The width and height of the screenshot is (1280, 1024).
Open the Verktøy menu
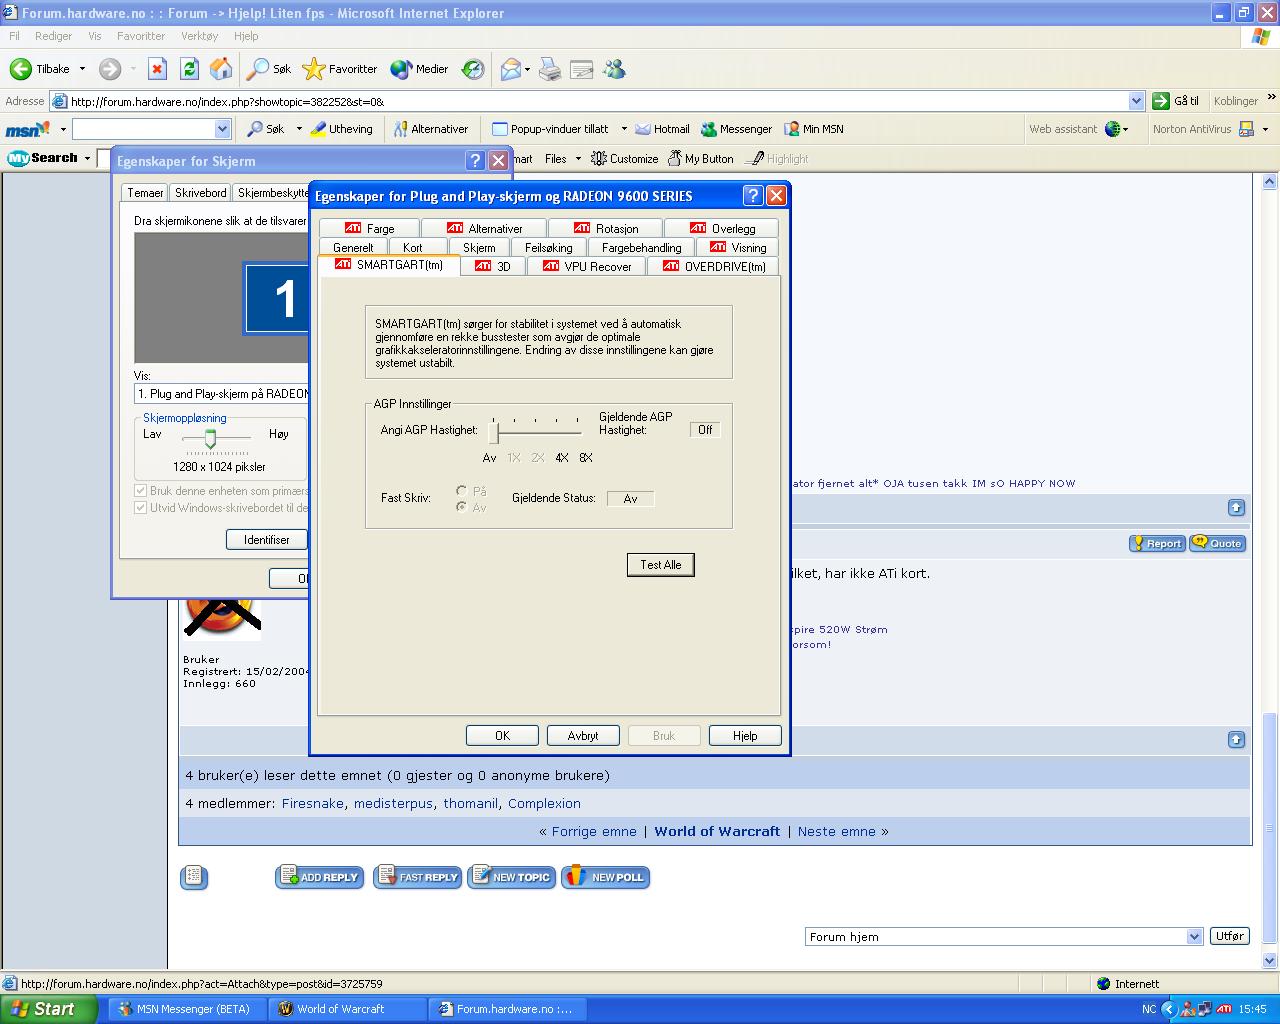pos(199,36)
